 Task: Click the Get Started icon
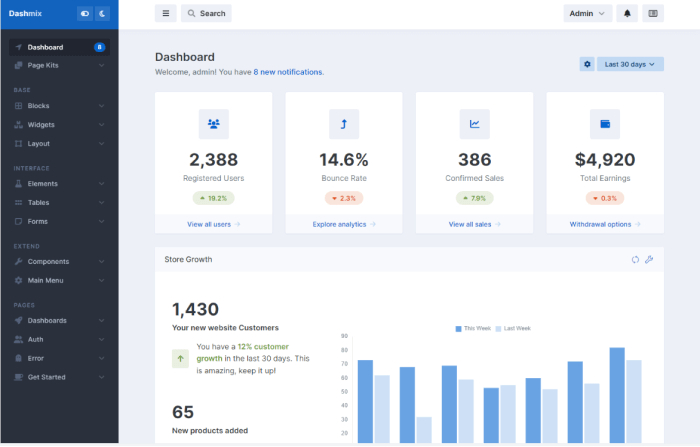18,377
